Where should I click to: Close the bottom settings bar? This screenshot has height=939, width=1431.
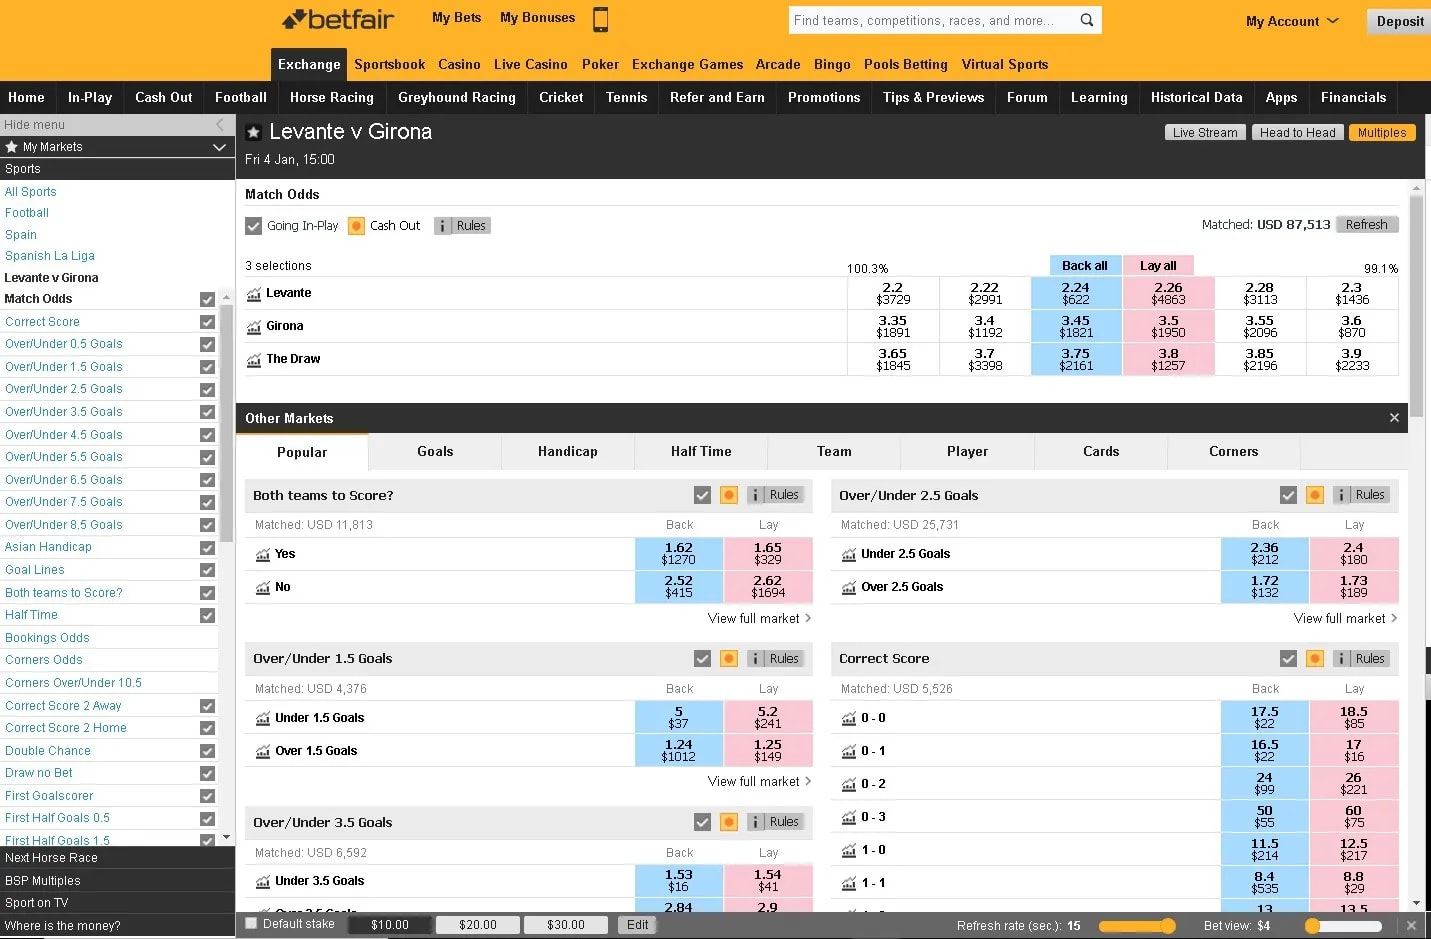pyautogui.click(x=1412, y=926)
